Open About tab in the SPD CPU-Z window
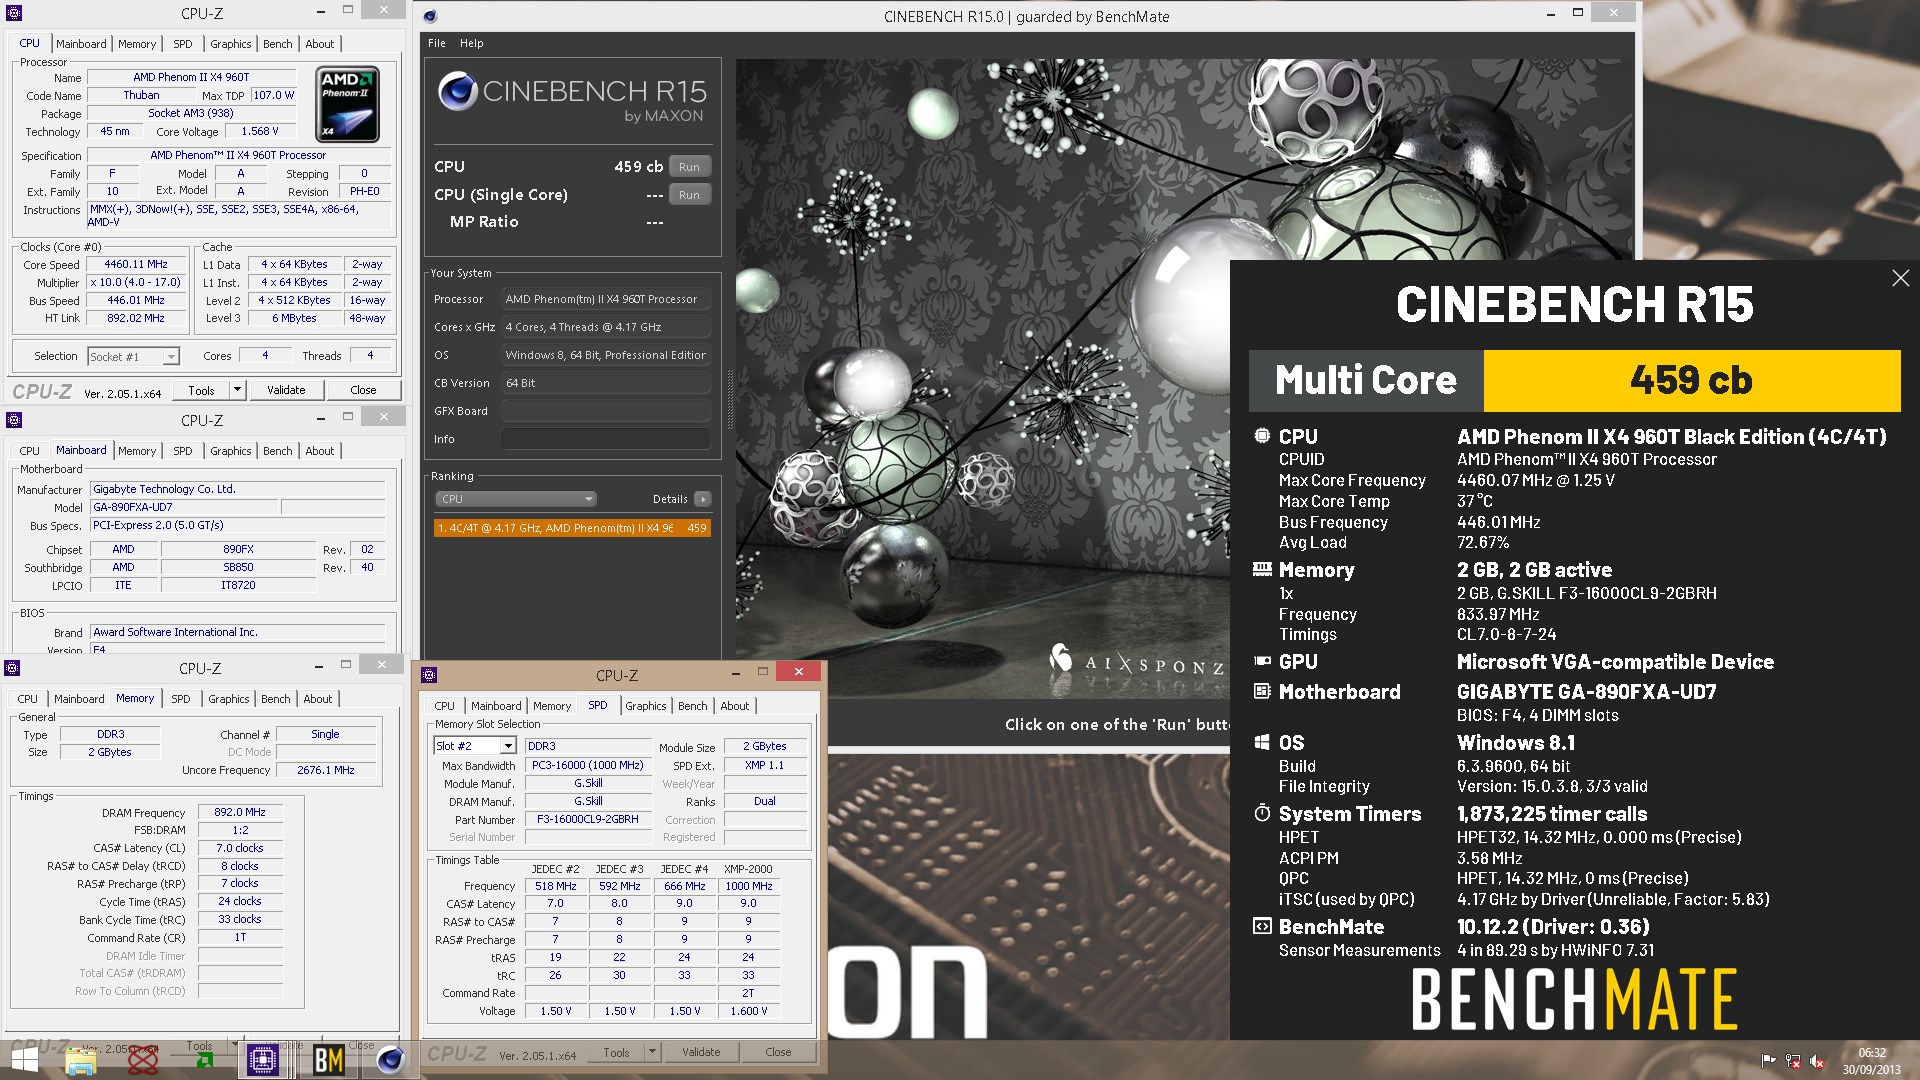This screenshot has width=1920, height=1080. click(x=734, y=706)
